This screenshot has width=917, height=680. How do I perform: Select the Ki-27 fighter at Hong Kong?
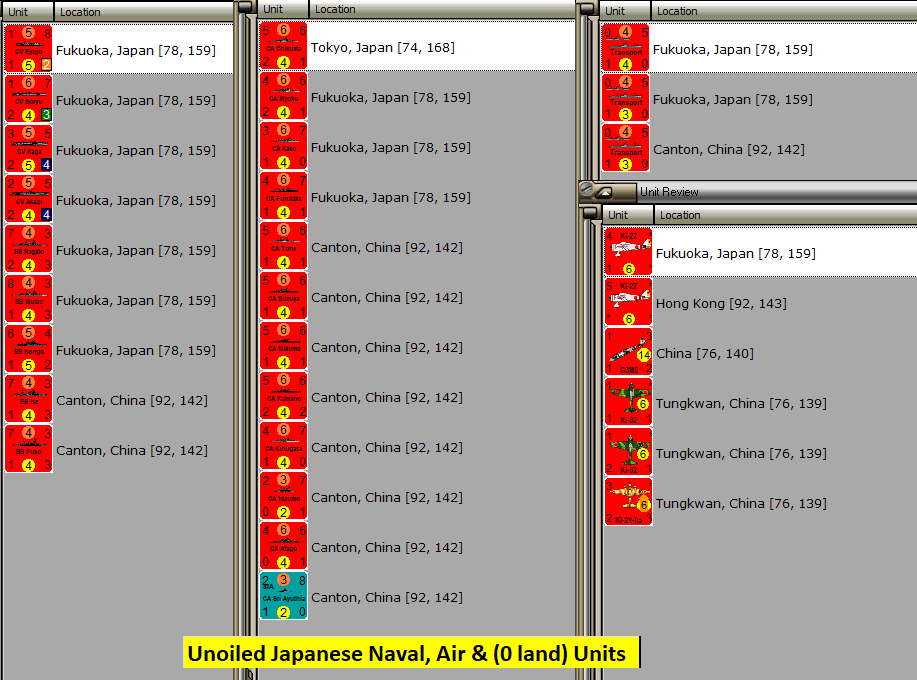pos(629,302)
